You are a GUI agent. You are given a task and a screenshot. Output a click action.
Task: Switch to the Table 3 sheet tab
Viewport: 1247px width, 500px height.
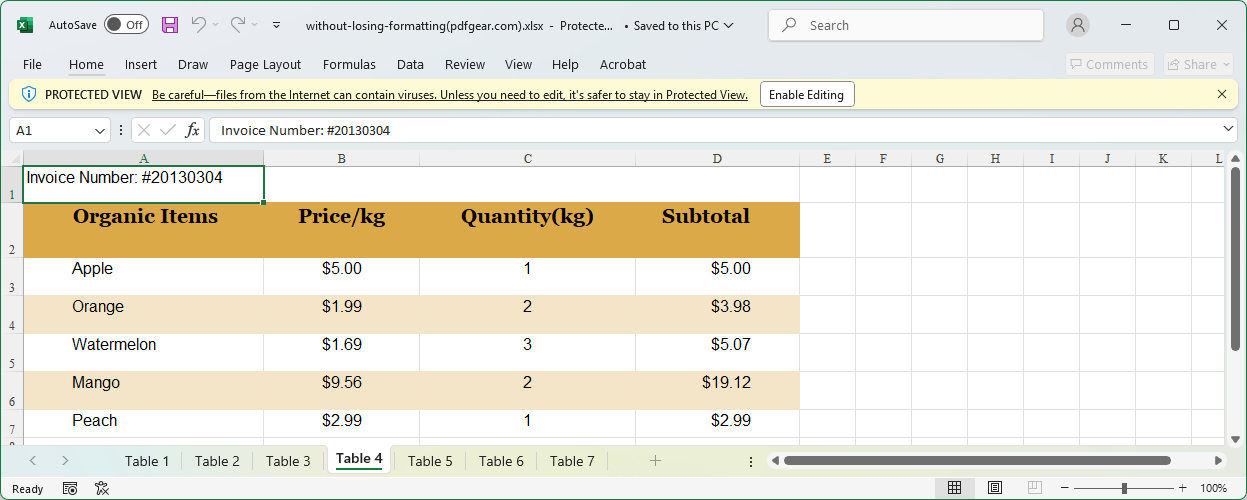[288, 461]
